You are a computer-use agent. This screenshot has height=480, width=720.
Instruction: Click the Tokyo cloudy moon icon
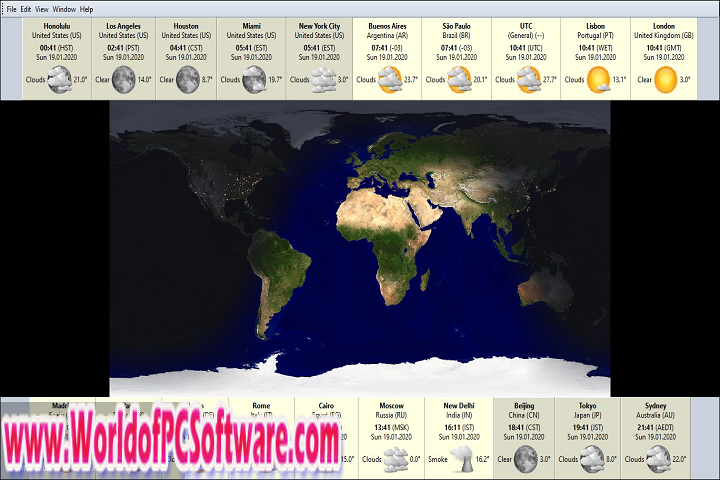click(592, 459)
